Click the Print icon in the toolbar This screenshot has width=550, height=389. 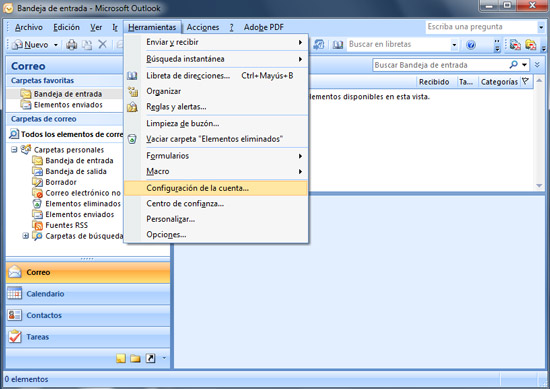72,45
